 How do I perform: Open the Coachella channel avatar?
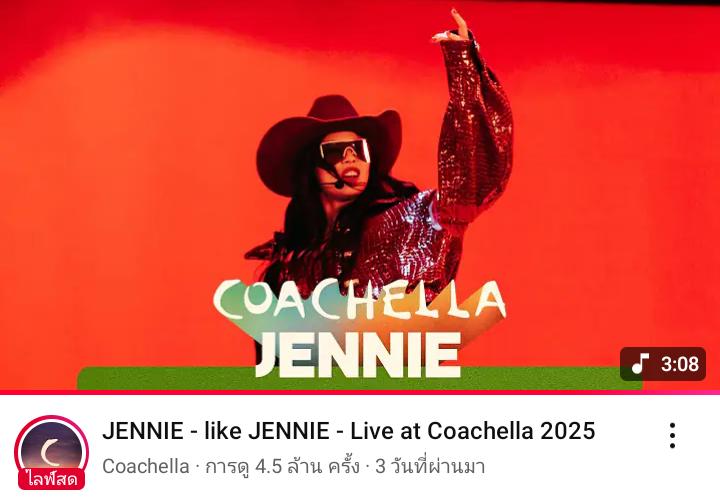click(x=51, y=452)
